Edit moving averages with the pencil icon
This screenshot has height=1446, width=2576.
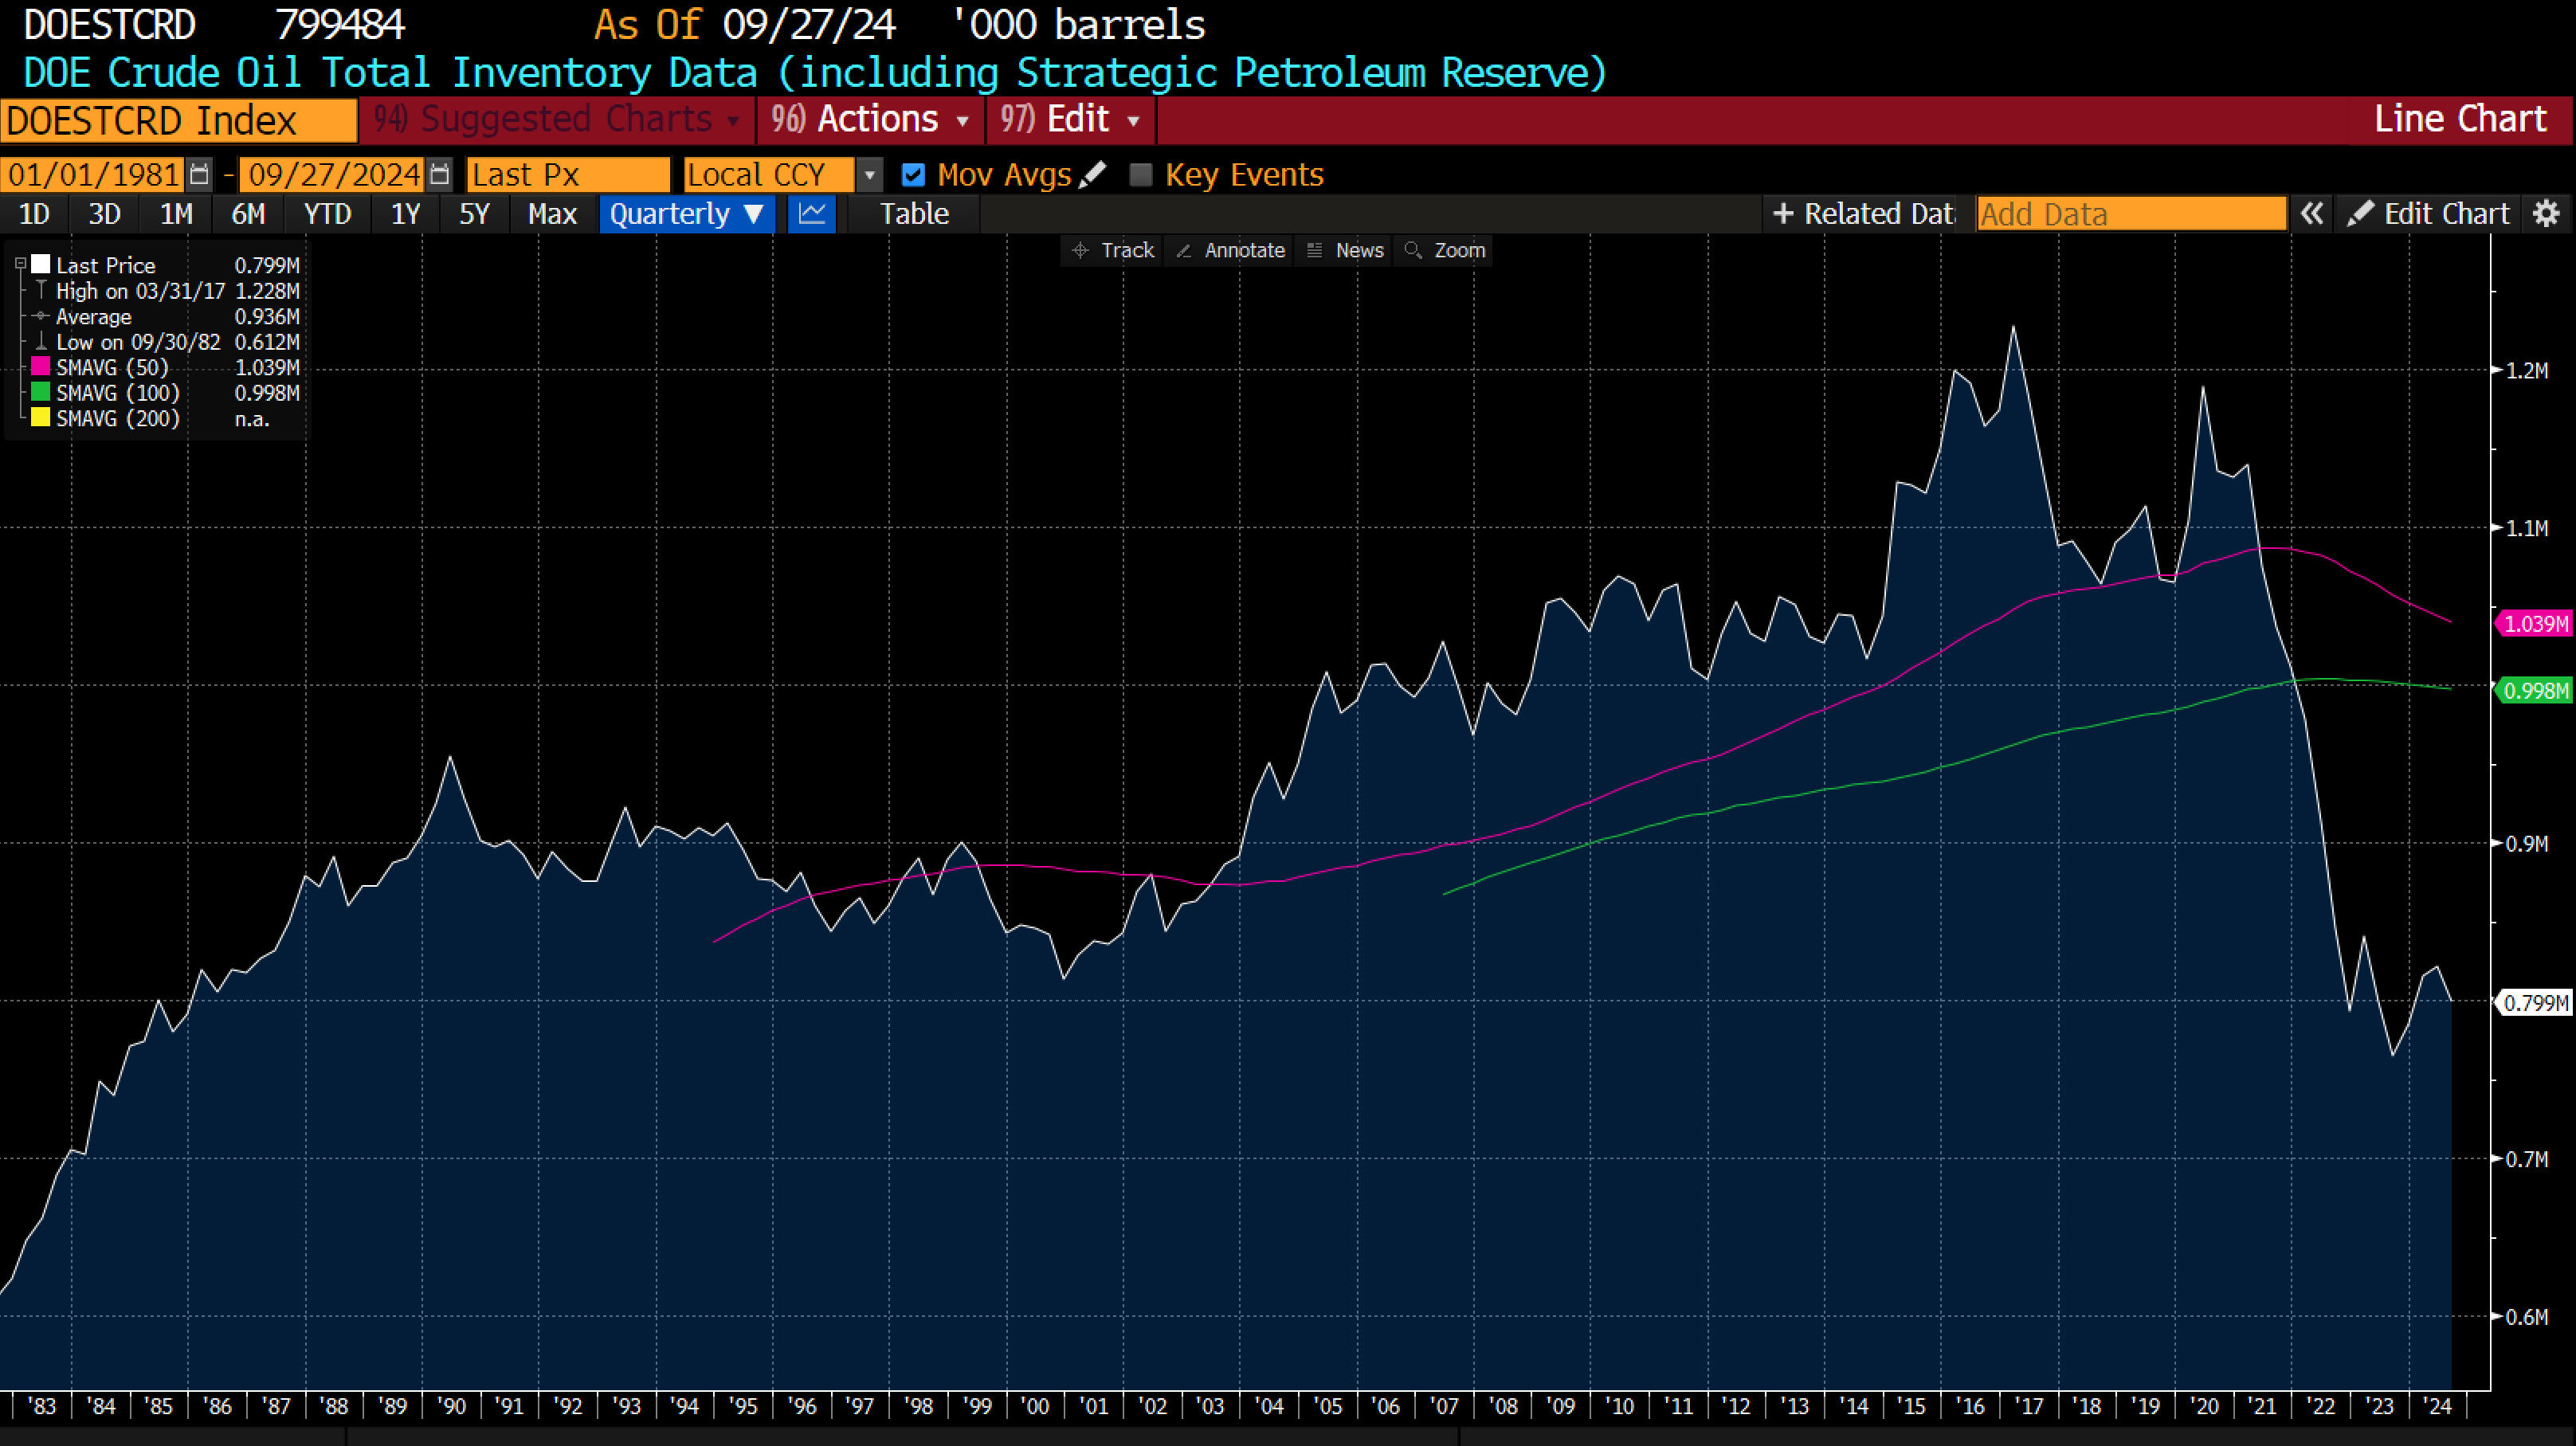click(x=1092, y=174)
